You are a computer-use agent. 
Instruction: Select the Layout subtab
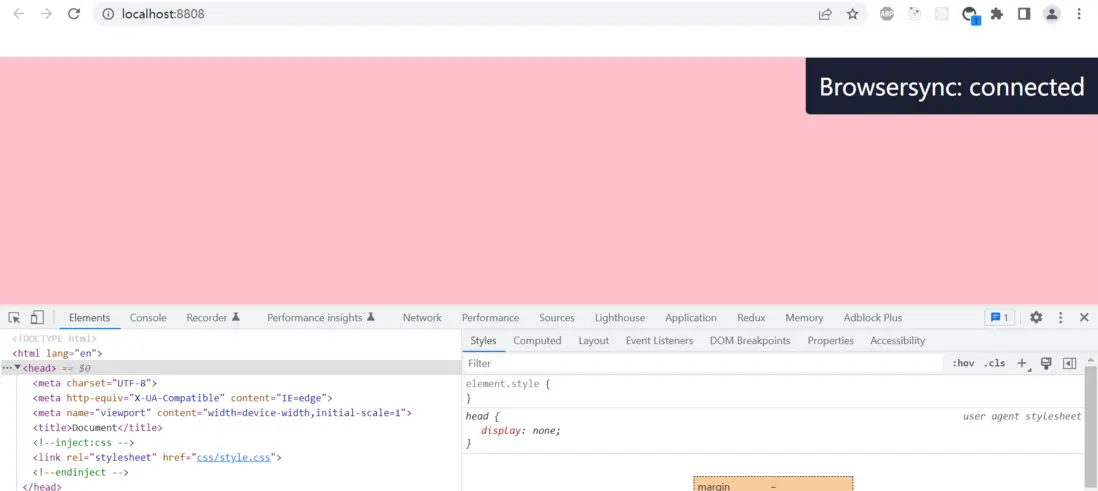(x=593, y=340)
